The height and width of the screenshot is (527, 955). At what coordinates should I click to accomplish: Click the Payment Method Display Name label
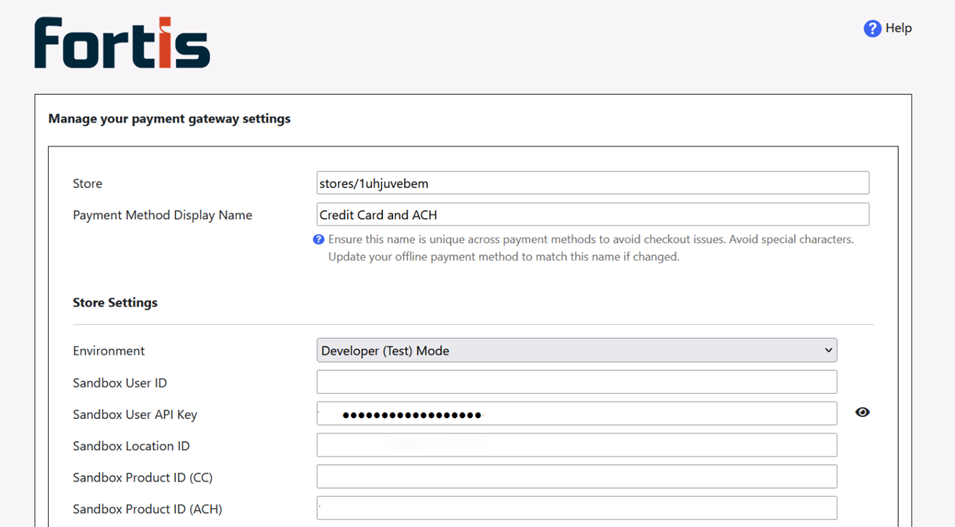click(162, 215)
